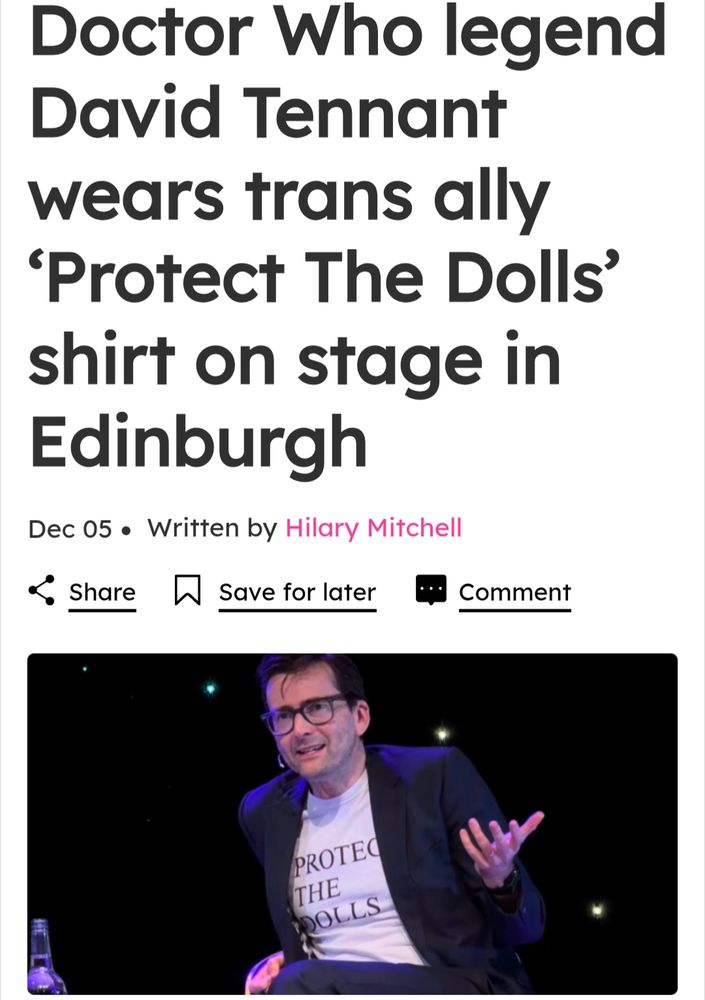The width and height of the screenshot is (705, 1000).
Task: Click the eyeglasses in the photo
Action: [305, 714]
